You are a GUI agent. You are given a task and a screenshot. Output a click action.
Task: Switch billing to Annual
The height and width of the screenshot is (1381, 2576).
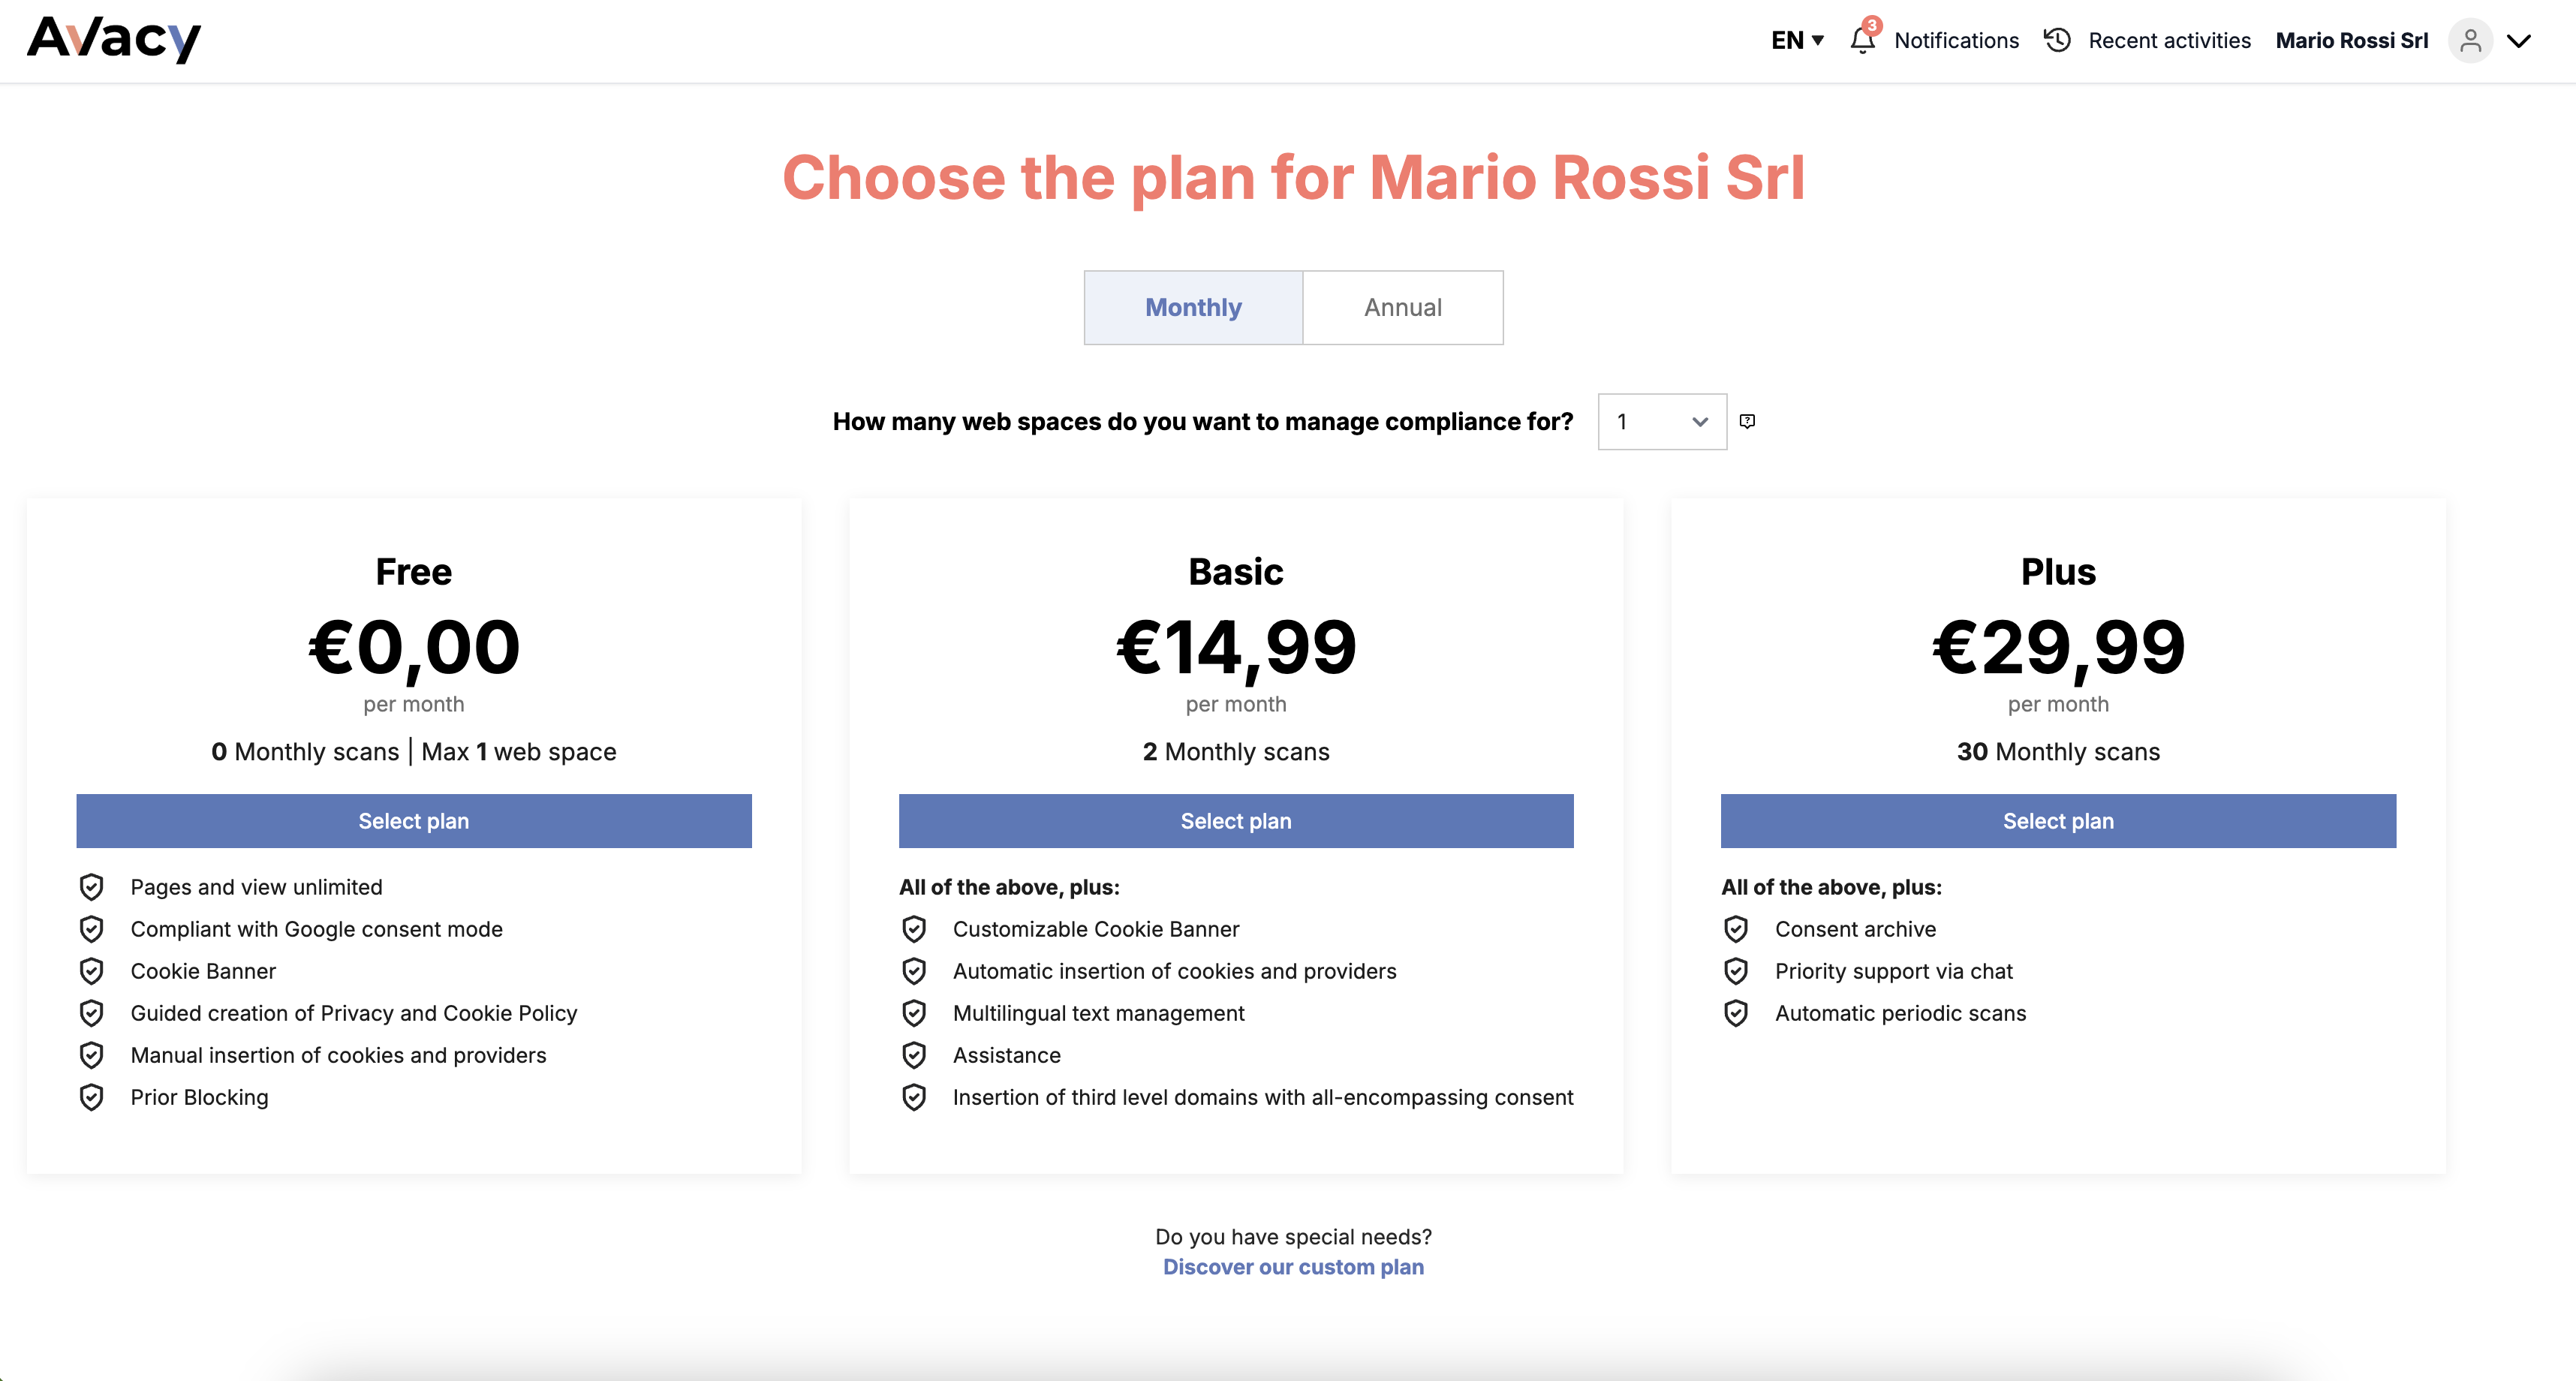click(x=1402, y=308)
